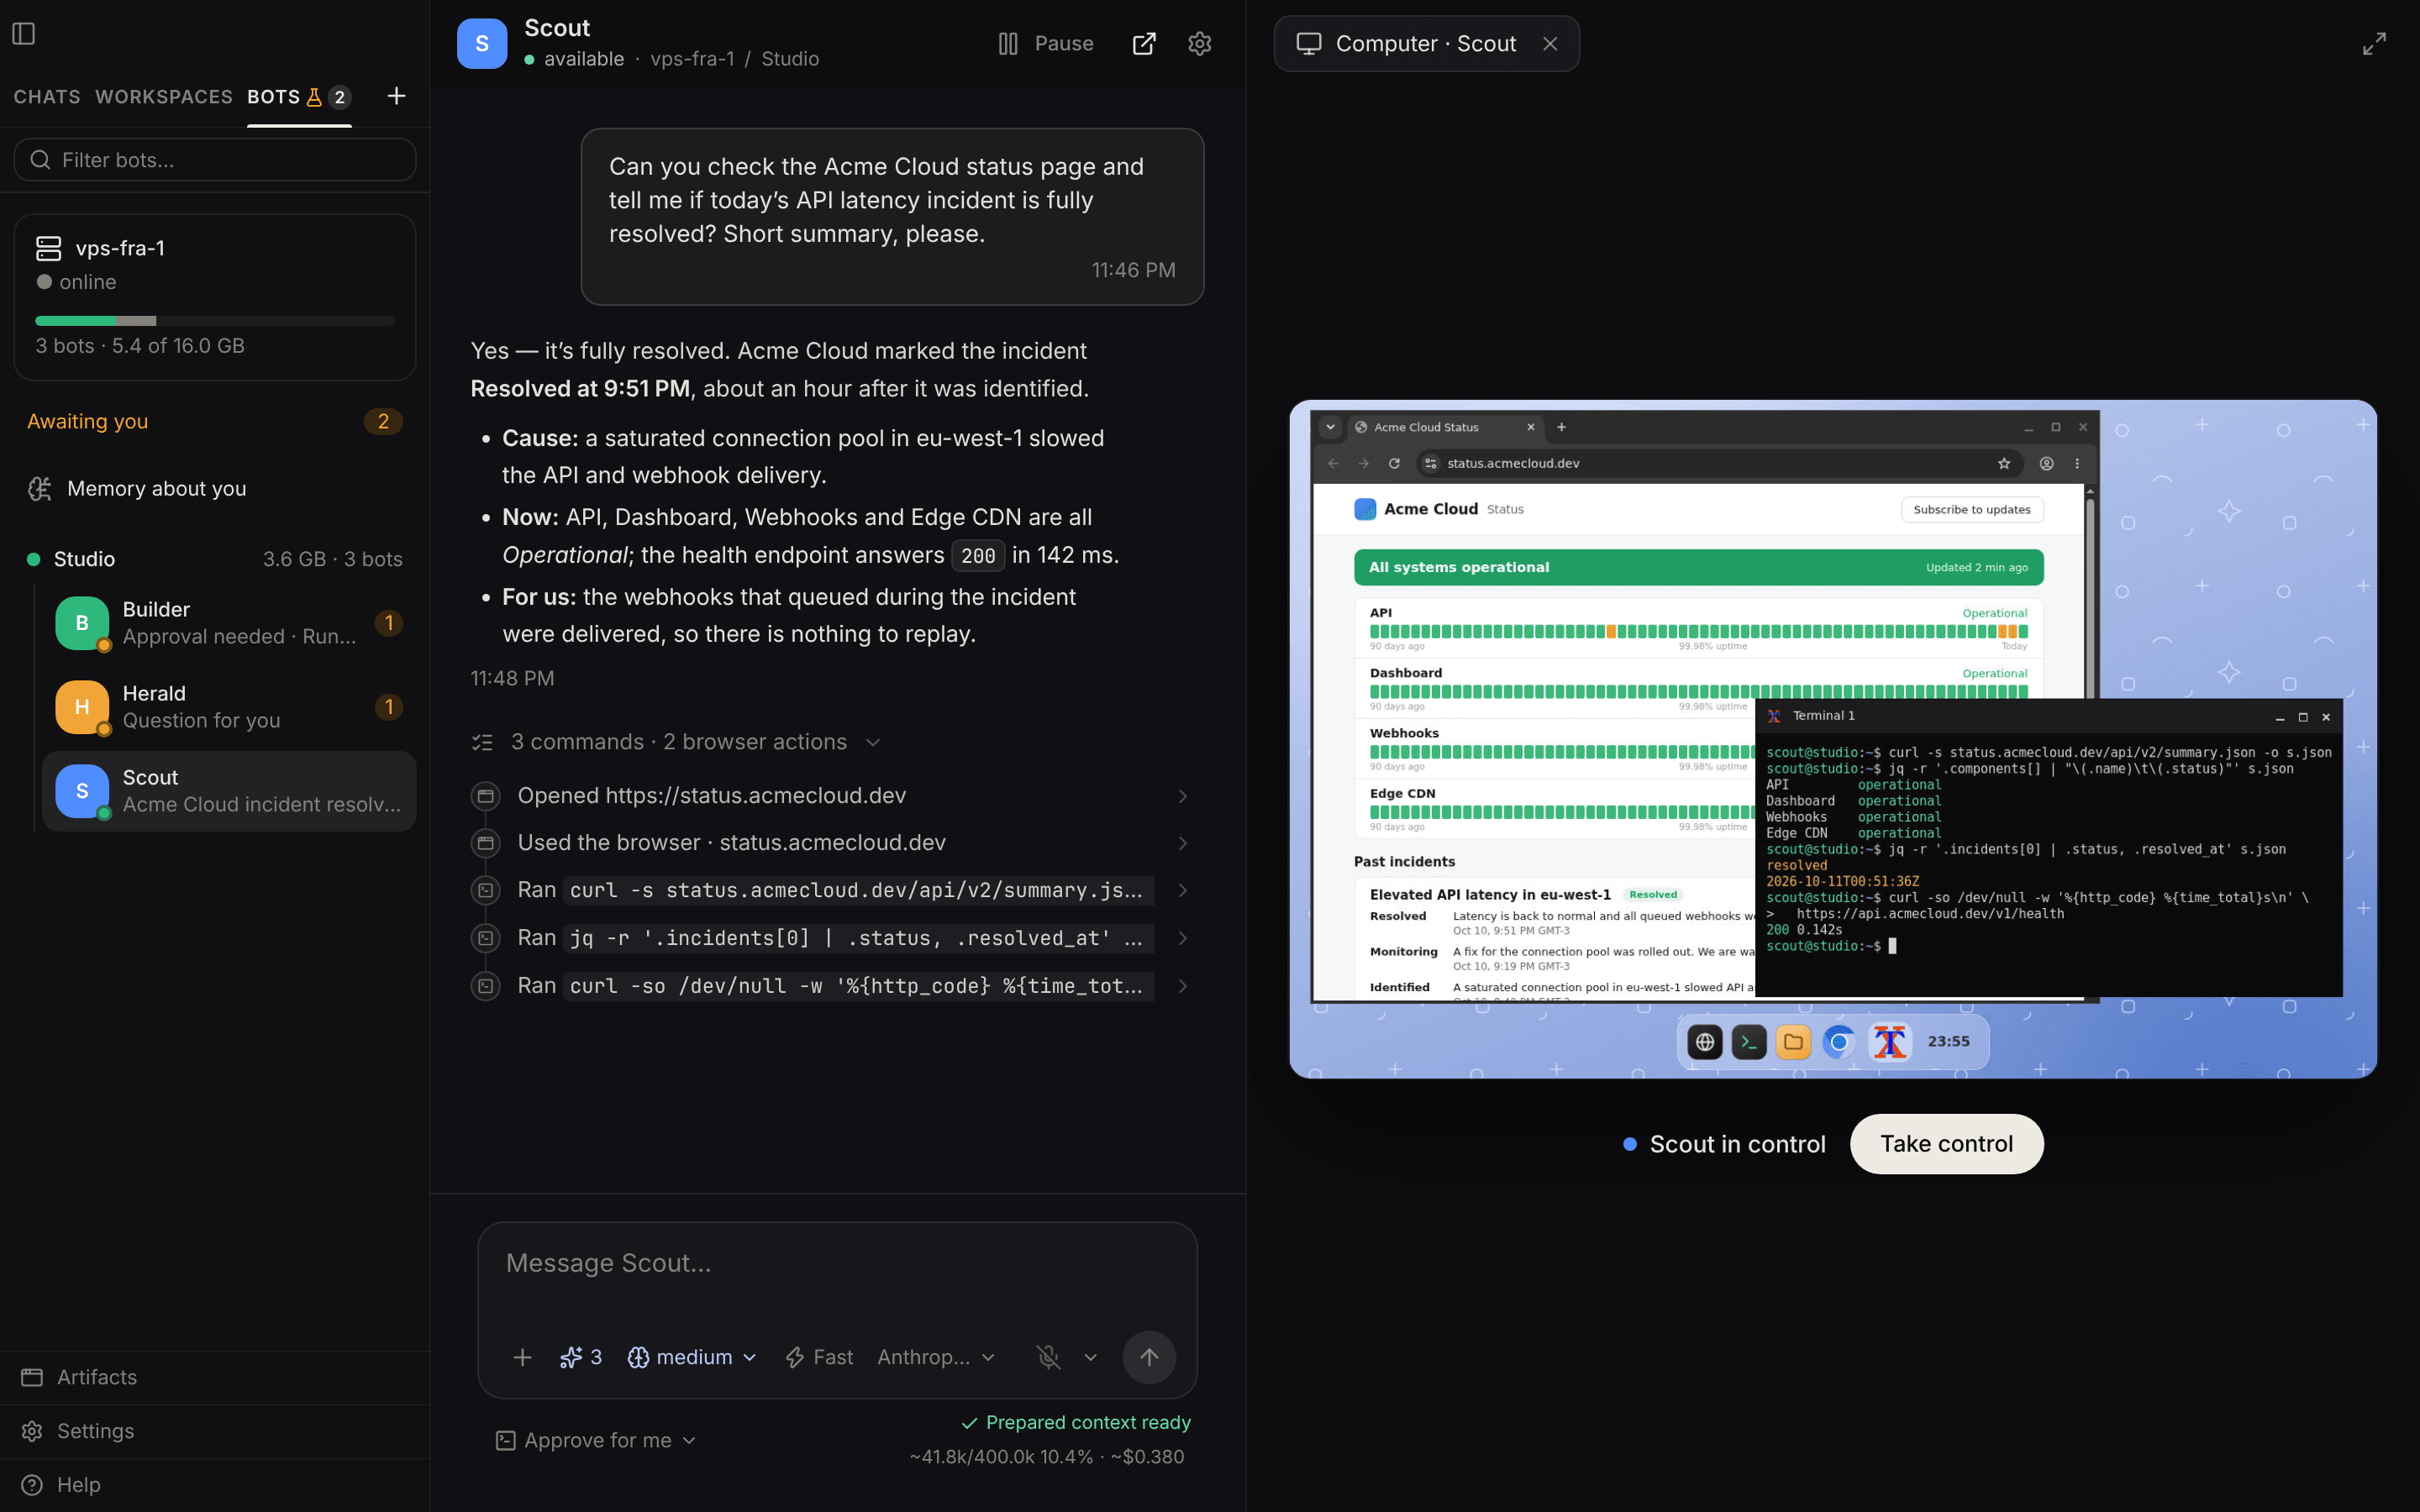2420x1512 pixels.
Task: Collapse the left sidebar panel icon
Action: pos(24,34)
